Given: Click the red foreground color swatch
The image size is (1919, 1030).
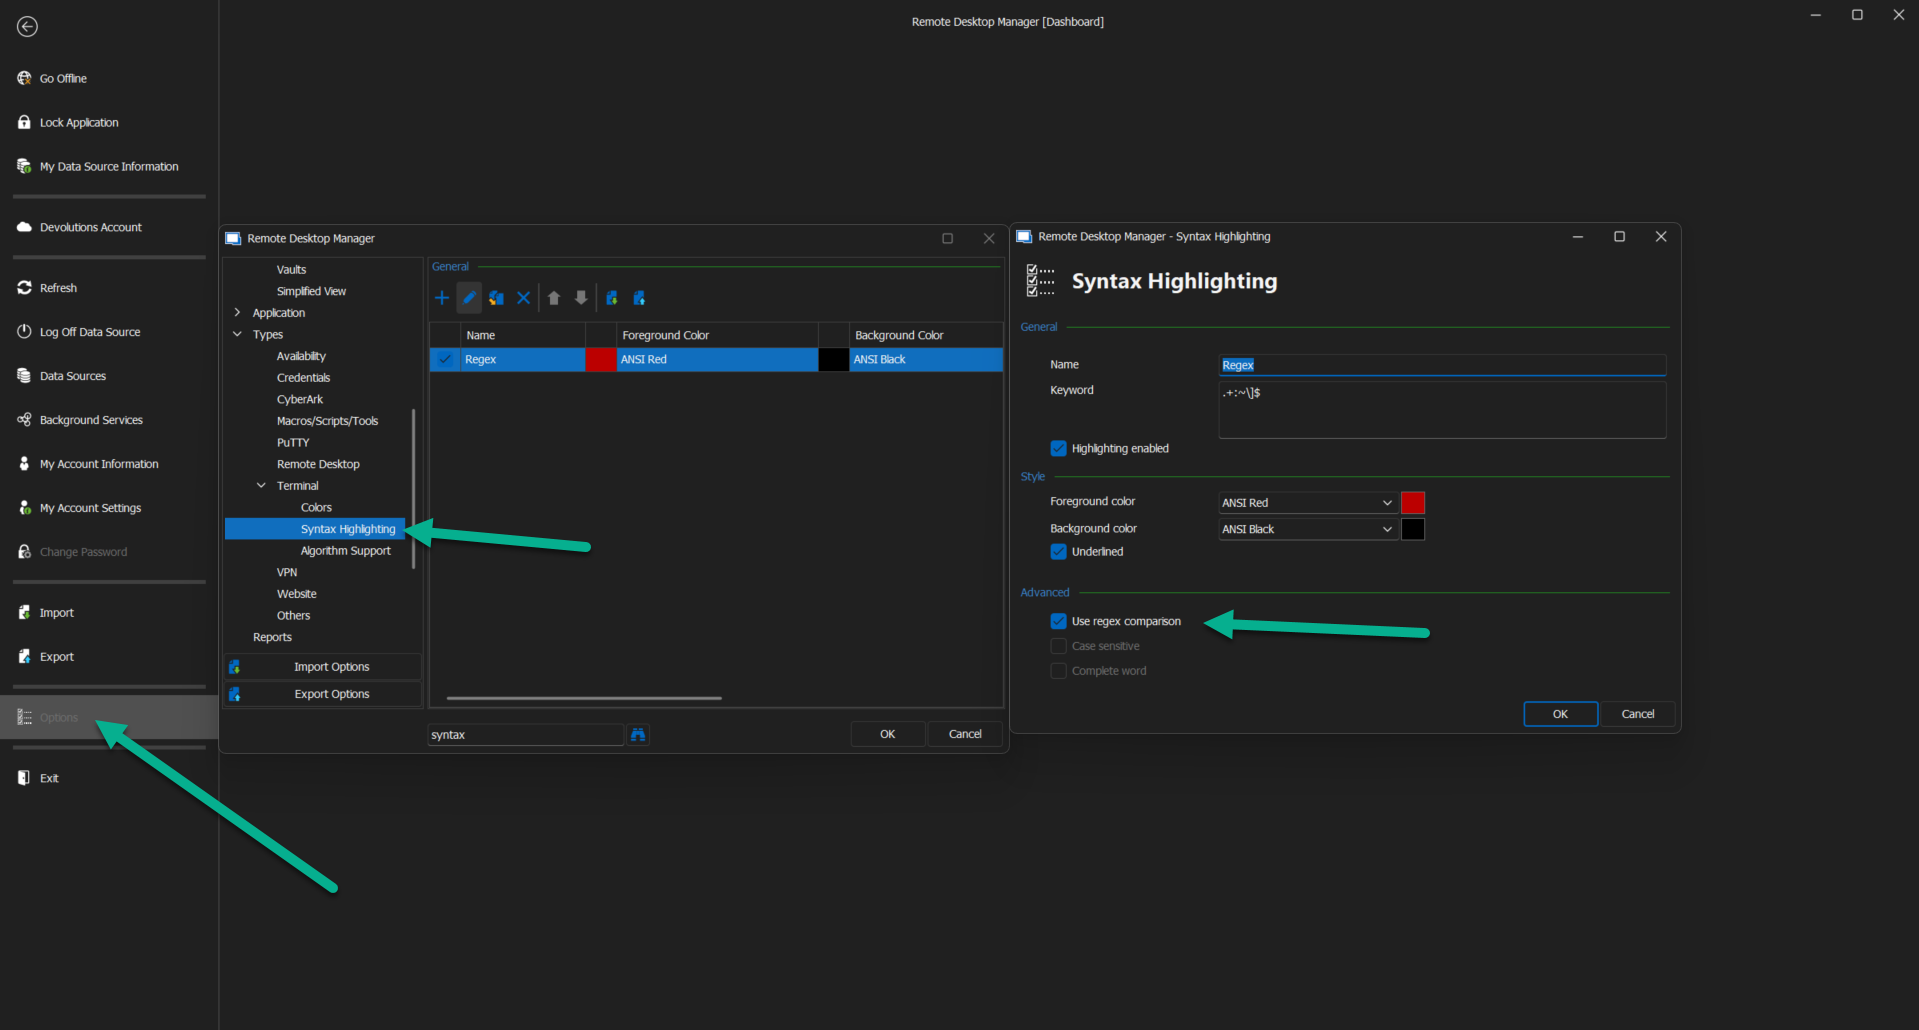Looking at the screenshot, I should click(1413, 503).
